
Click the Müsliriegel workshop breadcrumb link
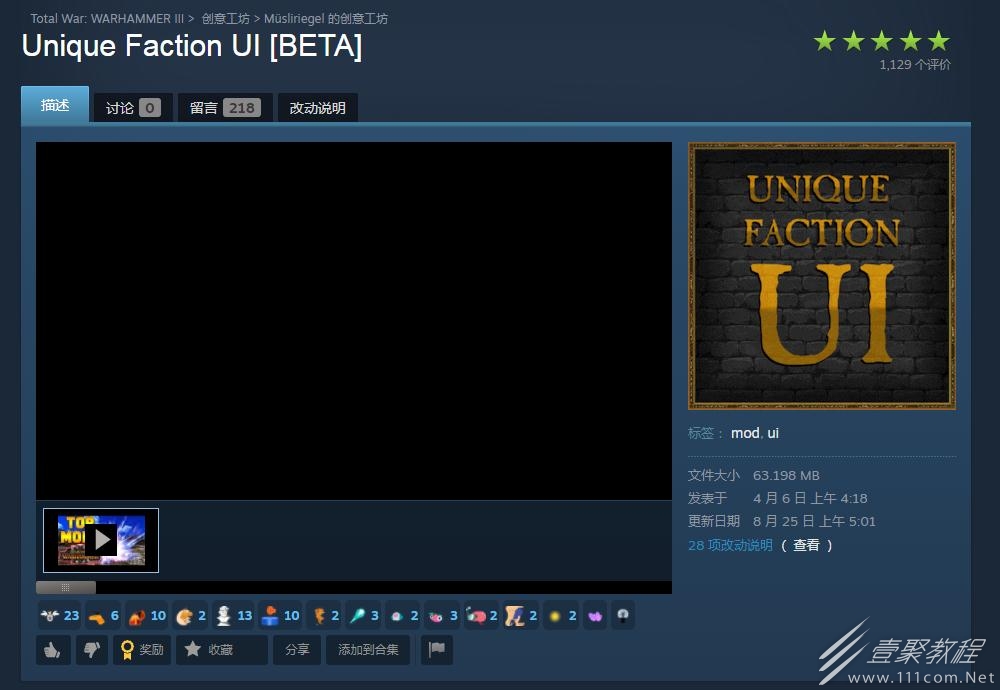point(326,18)
